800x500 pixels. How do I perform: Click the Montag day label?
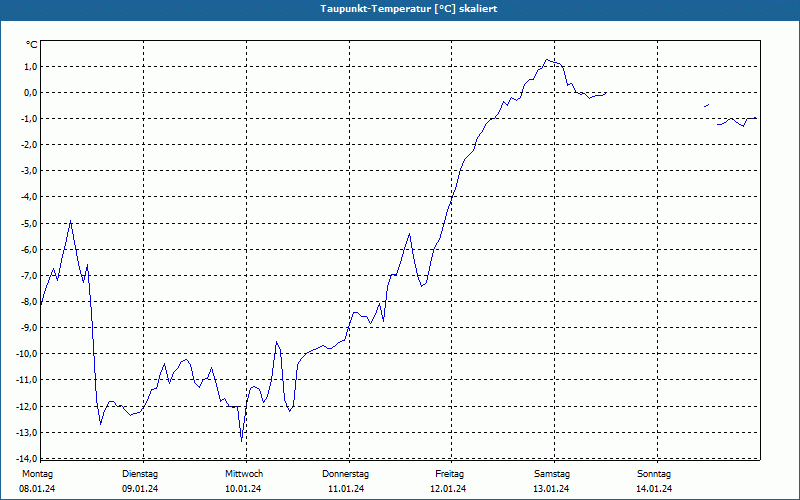tap(37, 474)
